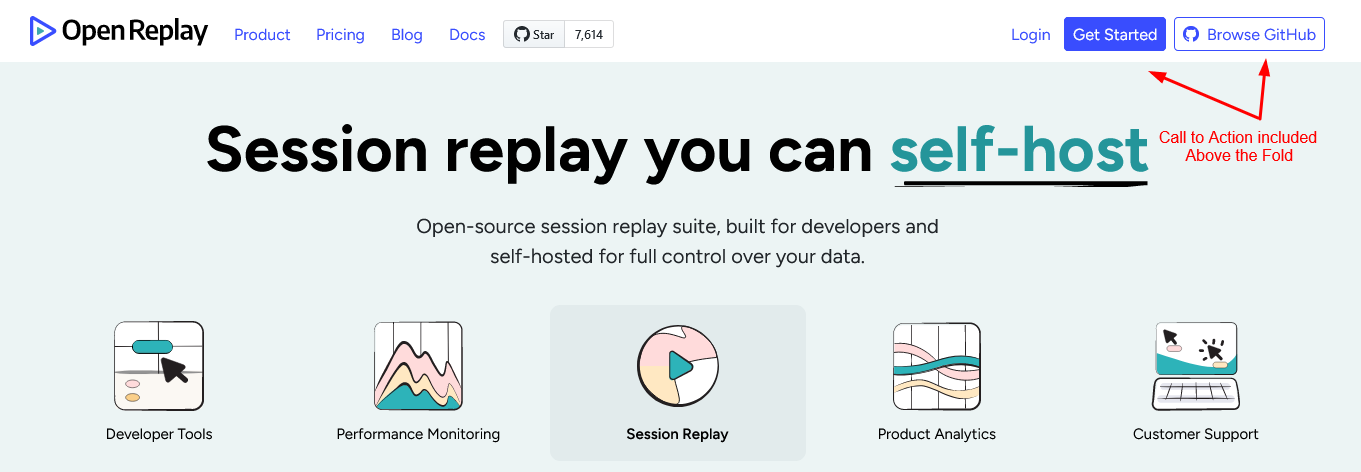Go to the Pricing page

[x=340, y=35]
